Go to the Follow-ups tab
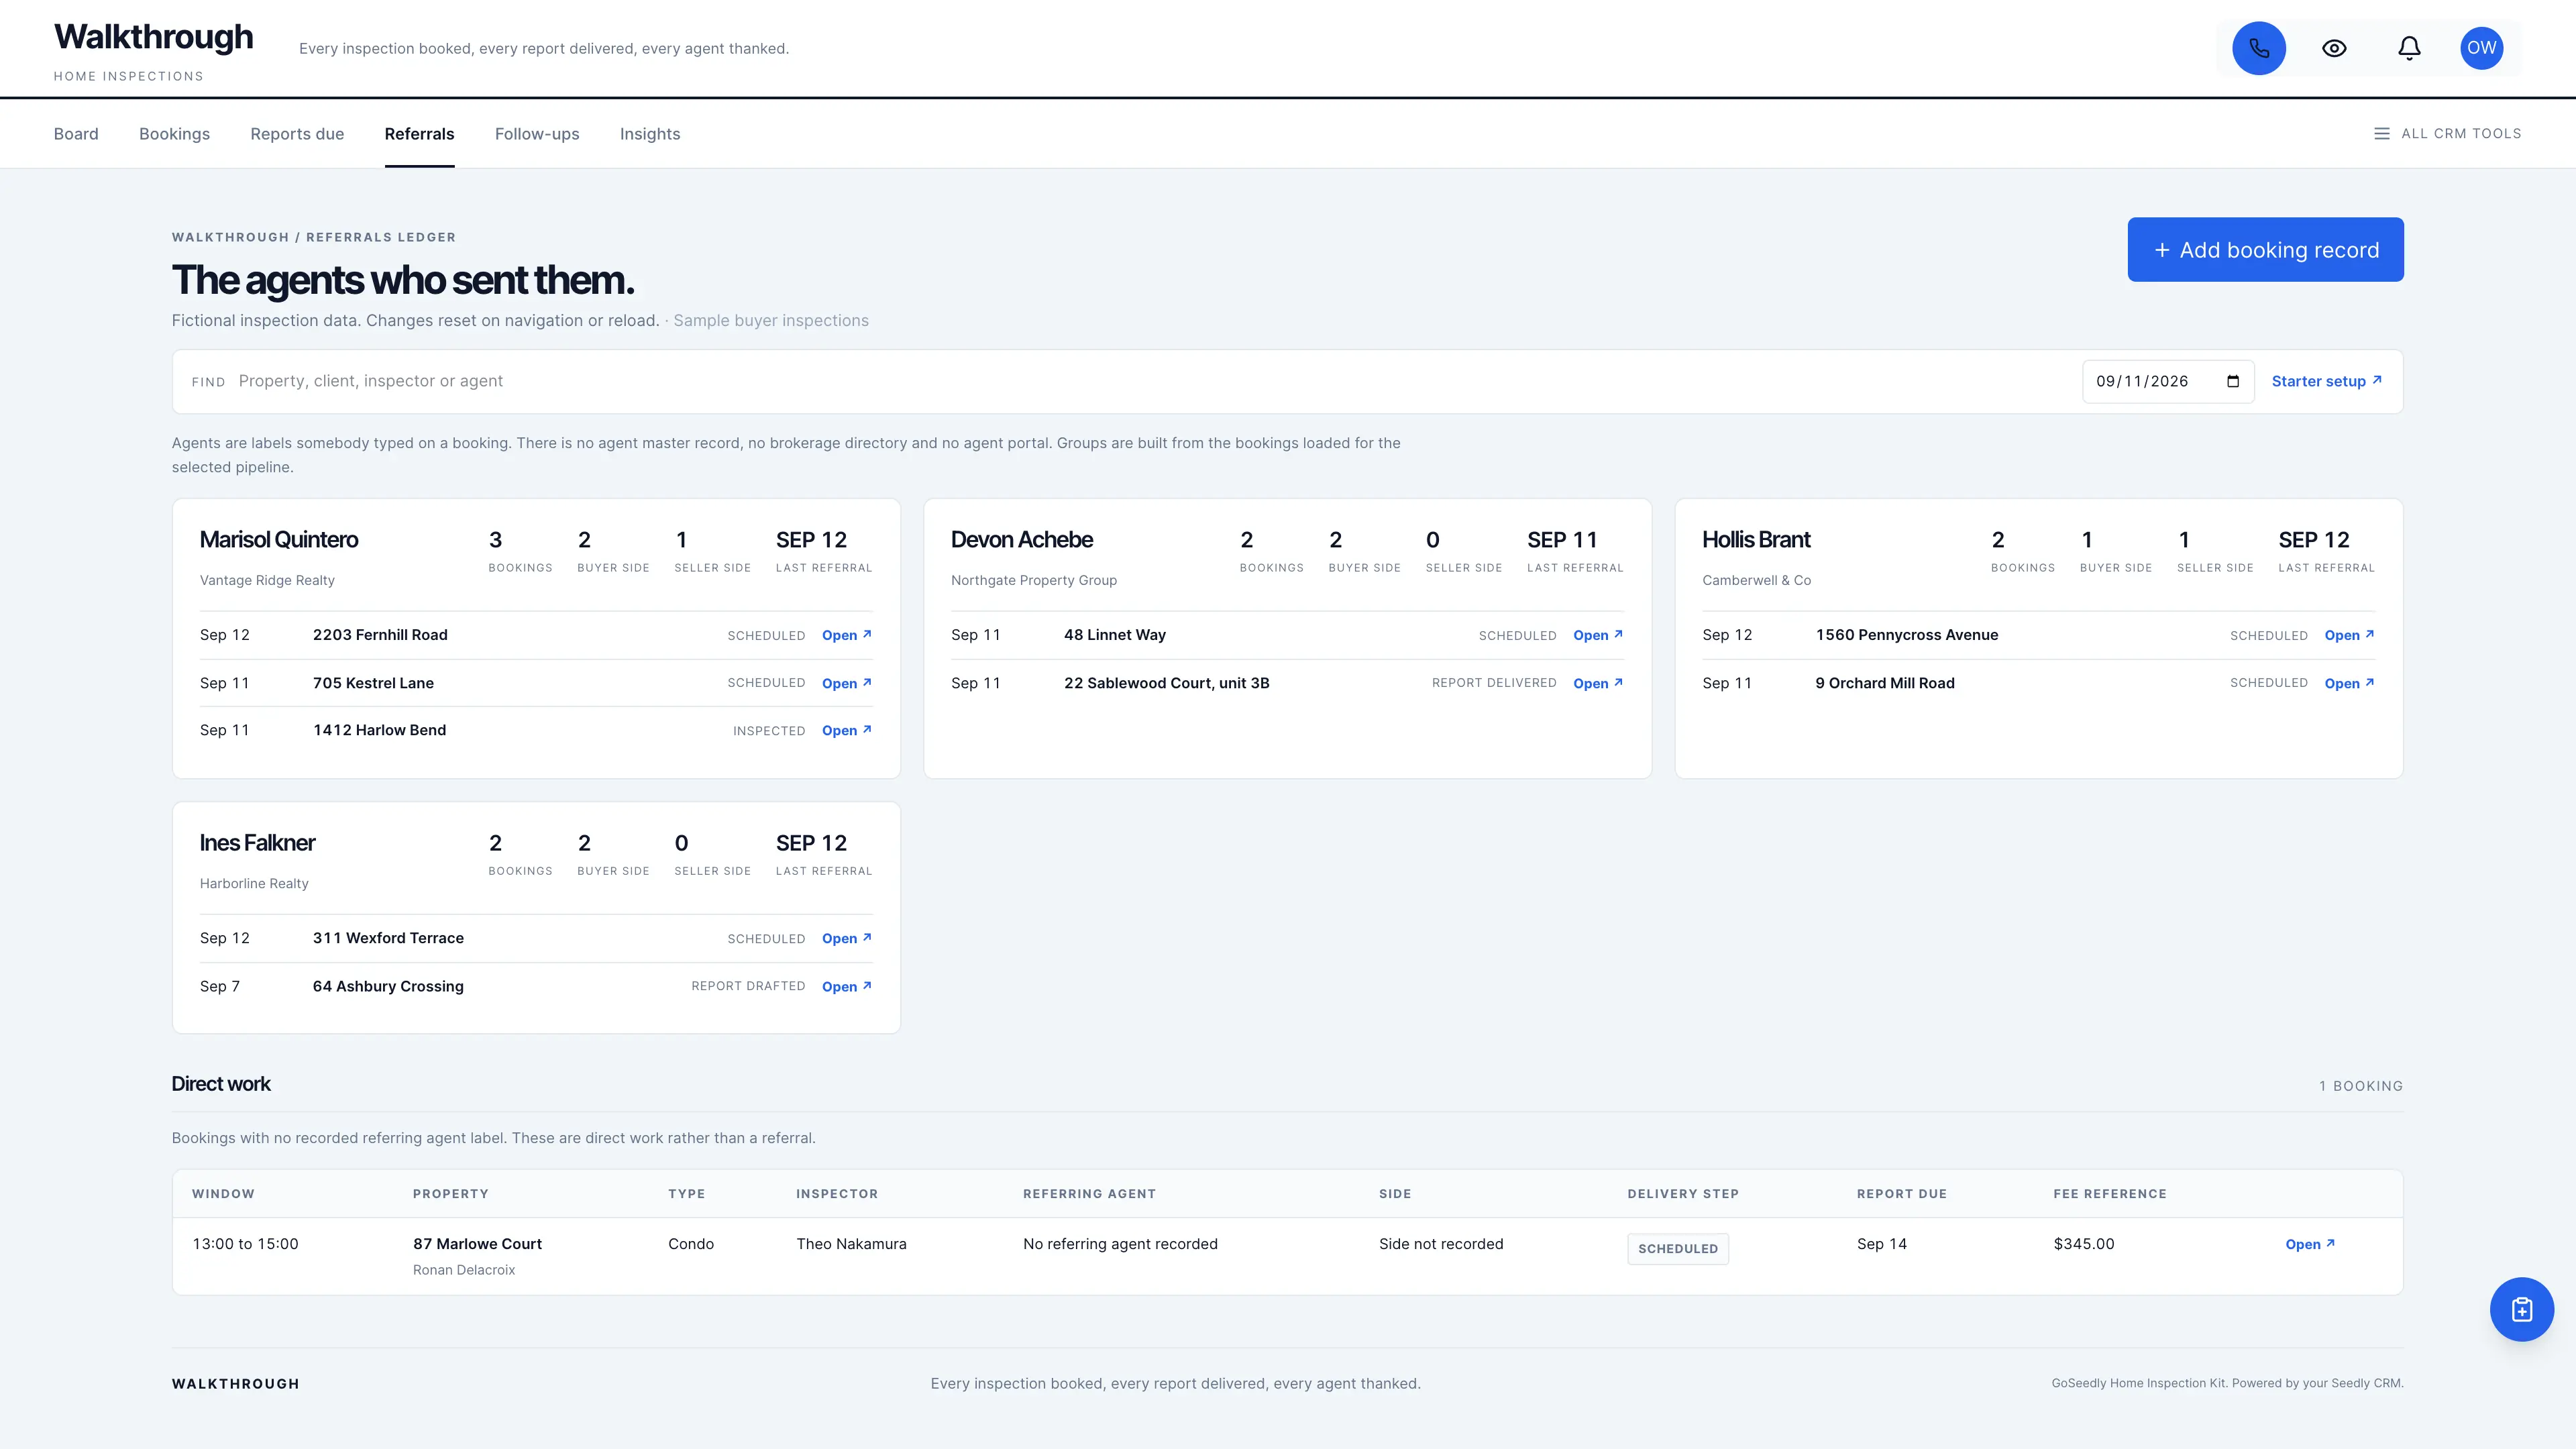The width and height of the screenshot is (2576, 1449). tap(537, 134)
